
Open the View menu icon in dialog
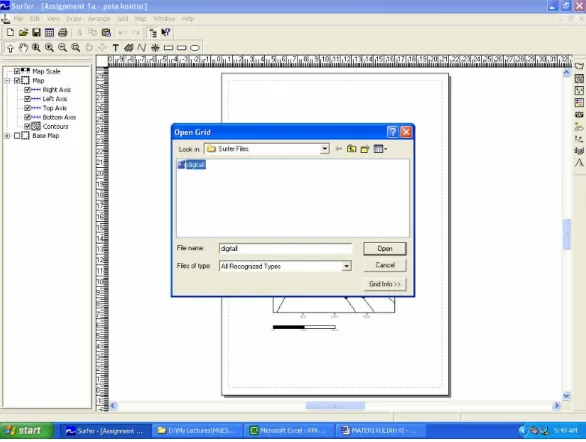coord(380,149)
